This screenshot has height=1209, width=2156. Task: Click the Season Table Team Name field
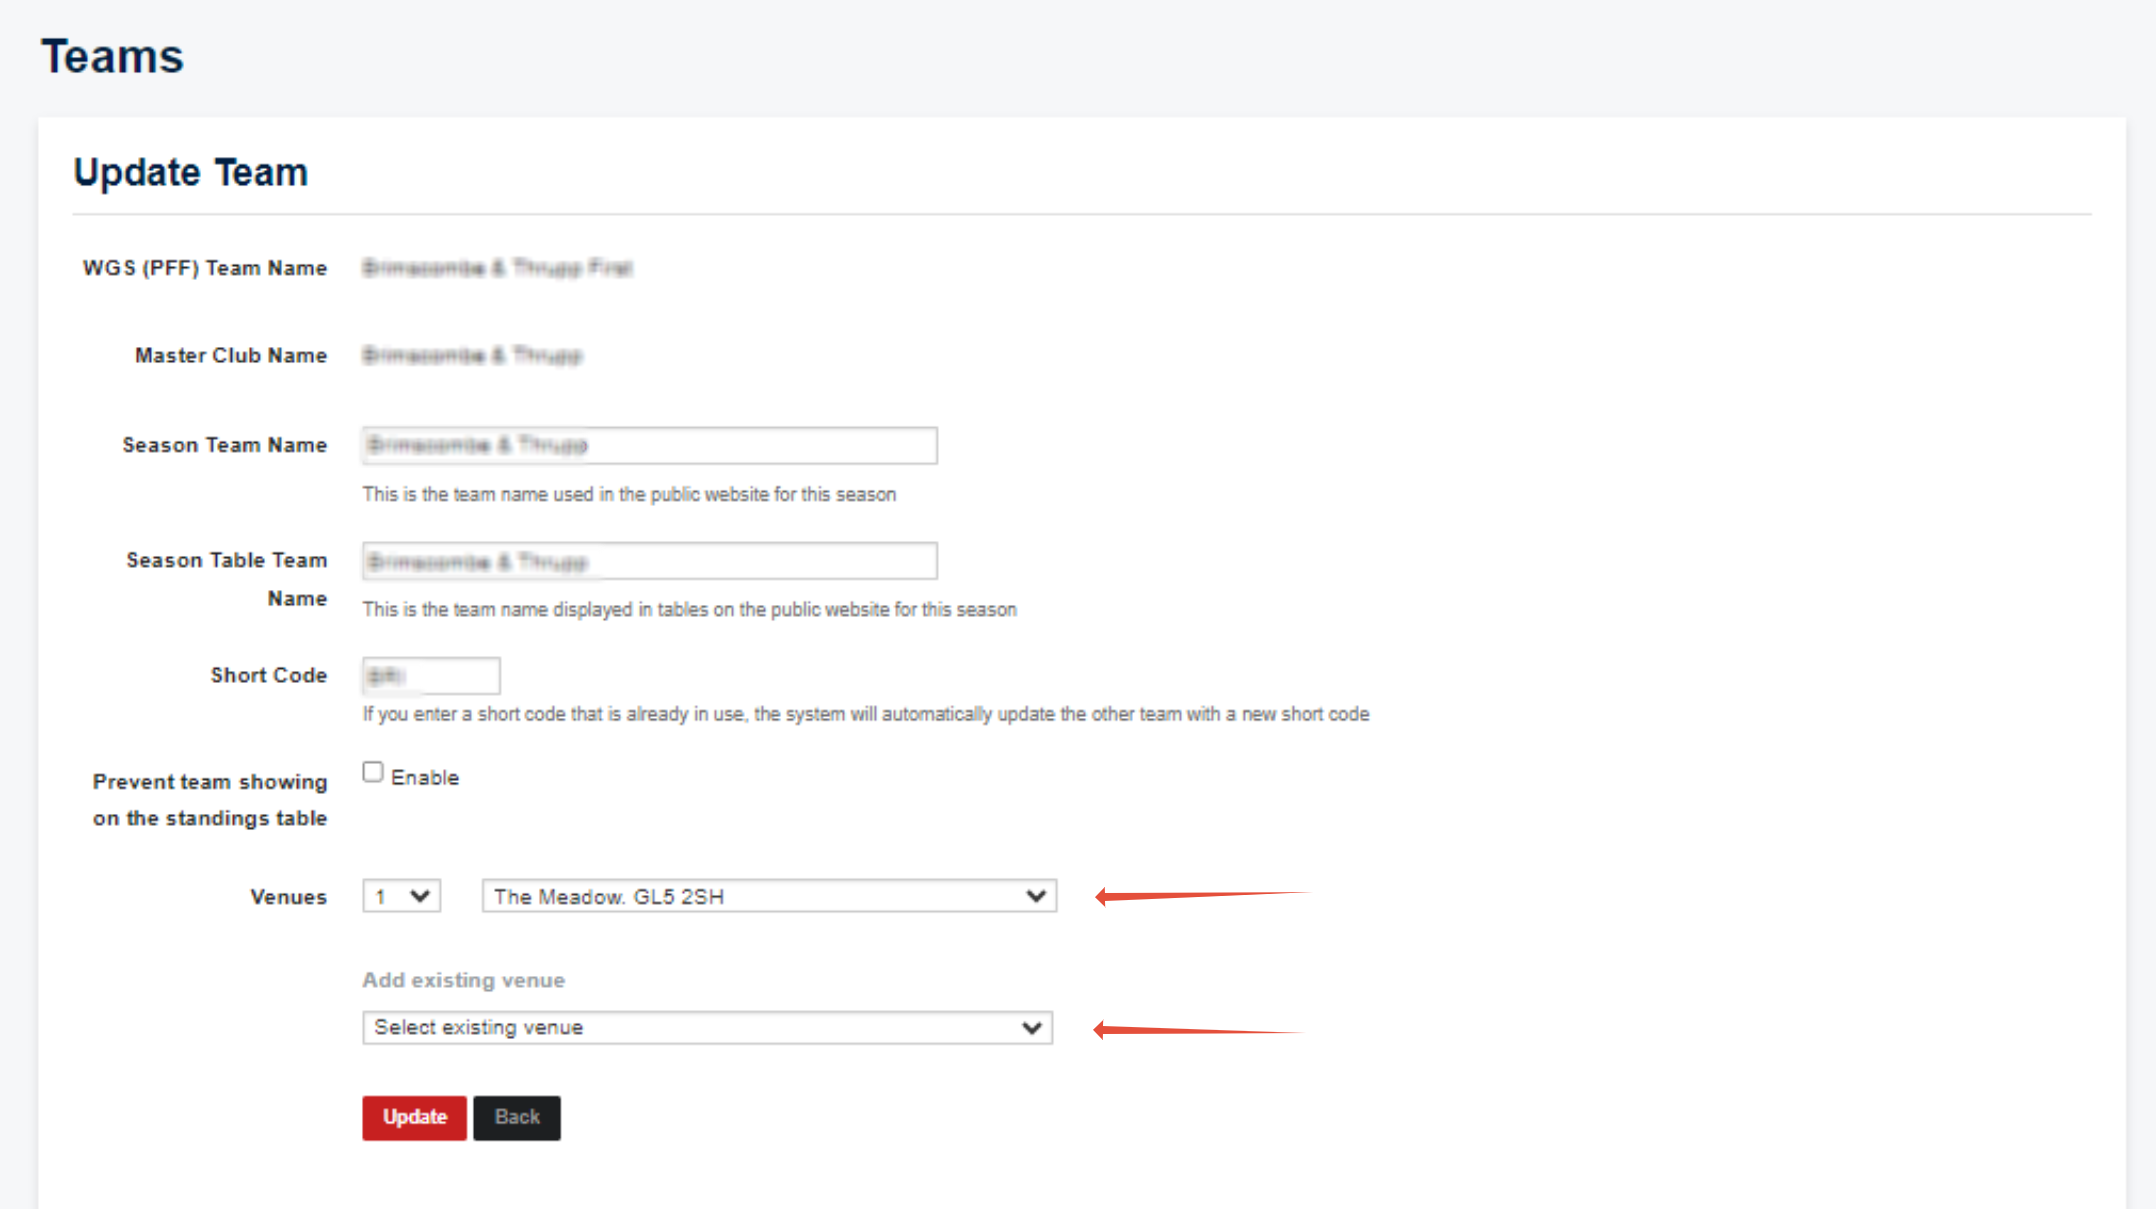tap(649, 561)
